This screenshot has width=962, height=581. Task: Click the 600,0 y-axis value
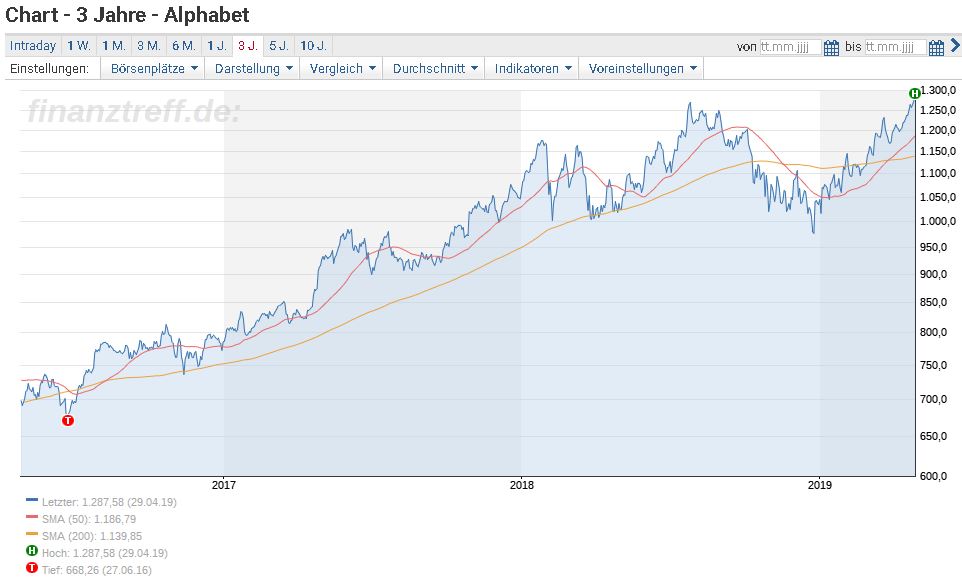934,475
